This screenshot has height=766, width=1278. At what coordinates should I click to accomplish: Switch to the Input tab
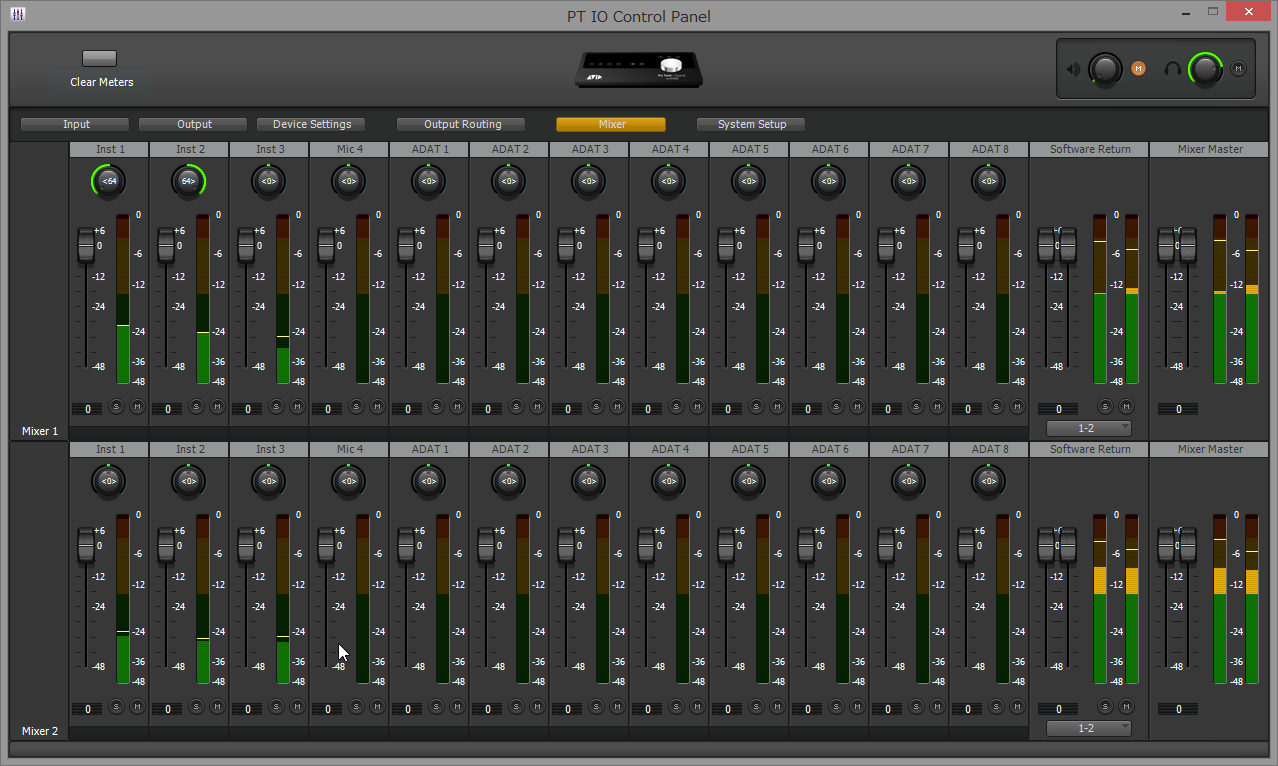click(x=76, y=124)
